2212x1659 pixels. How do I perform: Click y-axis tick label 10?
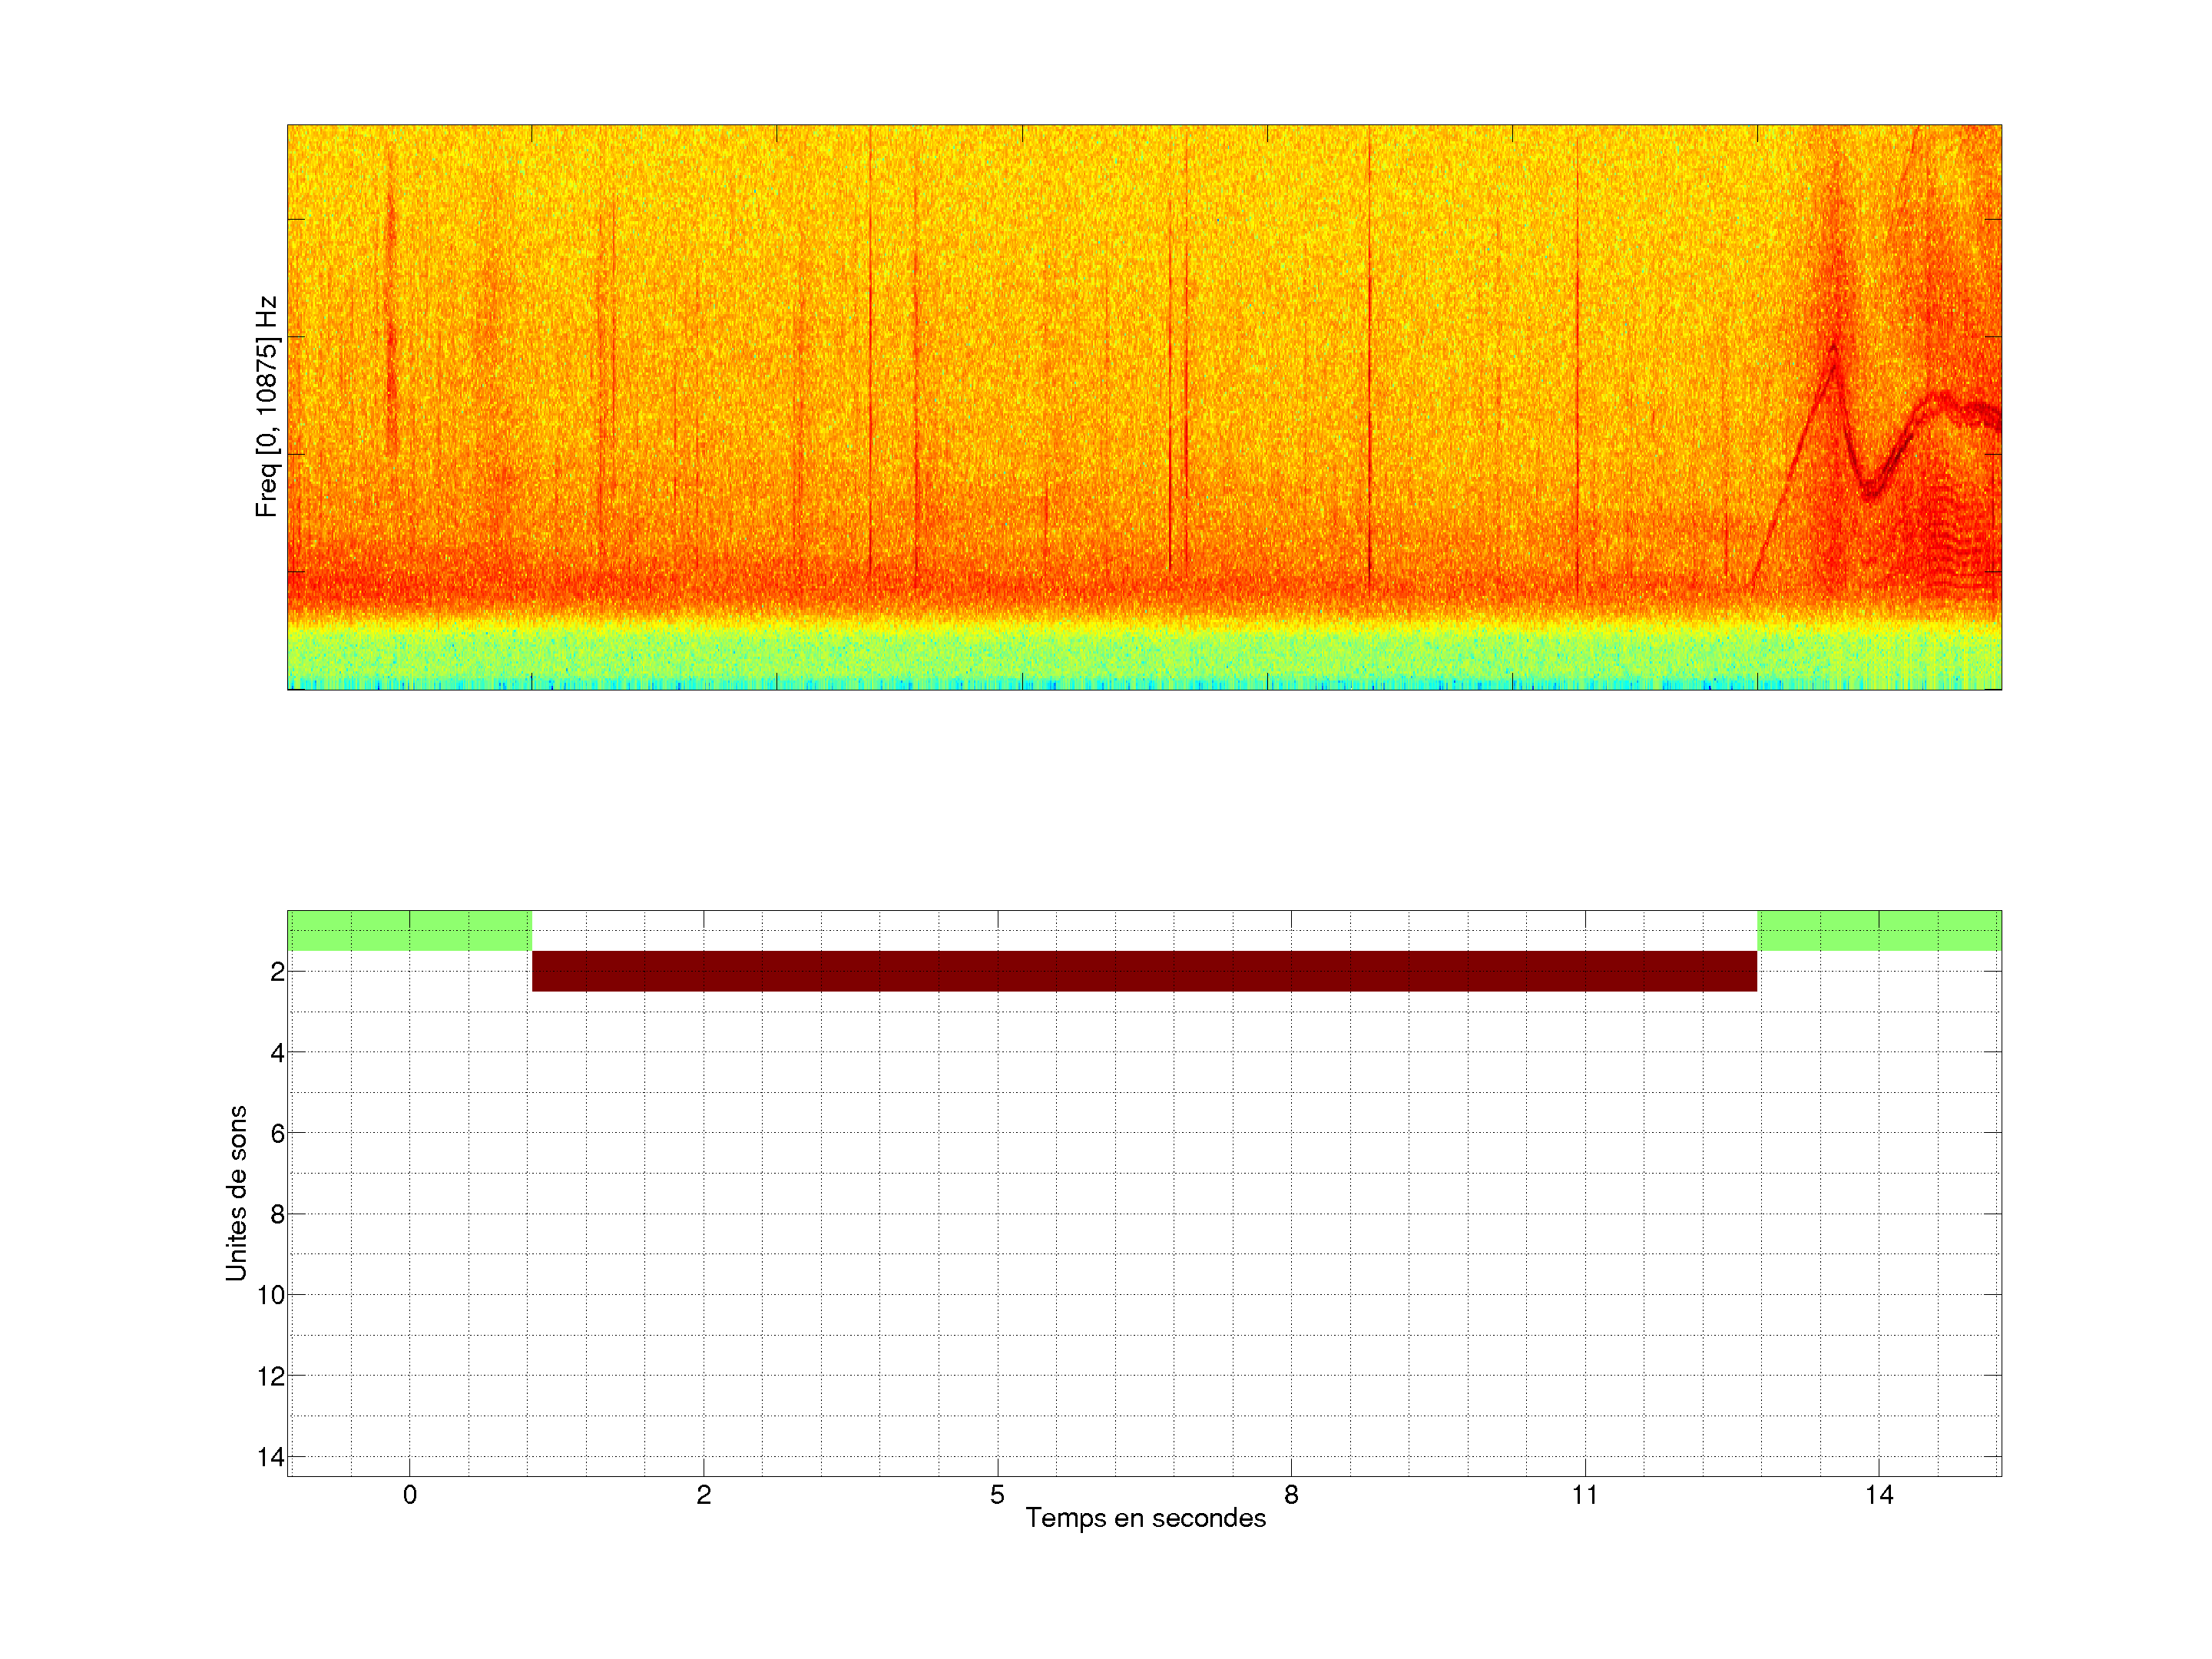[x=271, y=1295]
